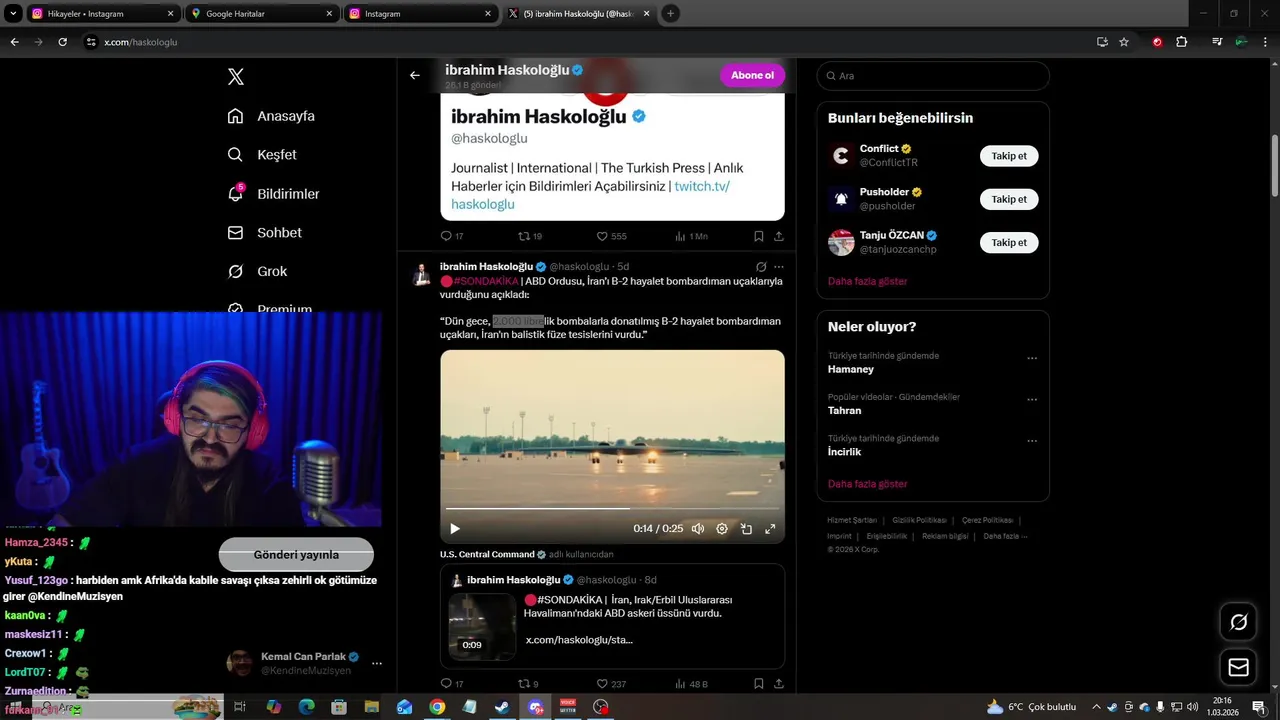Open Chrome extensions puzzle icon

[x=1182, y=42]
